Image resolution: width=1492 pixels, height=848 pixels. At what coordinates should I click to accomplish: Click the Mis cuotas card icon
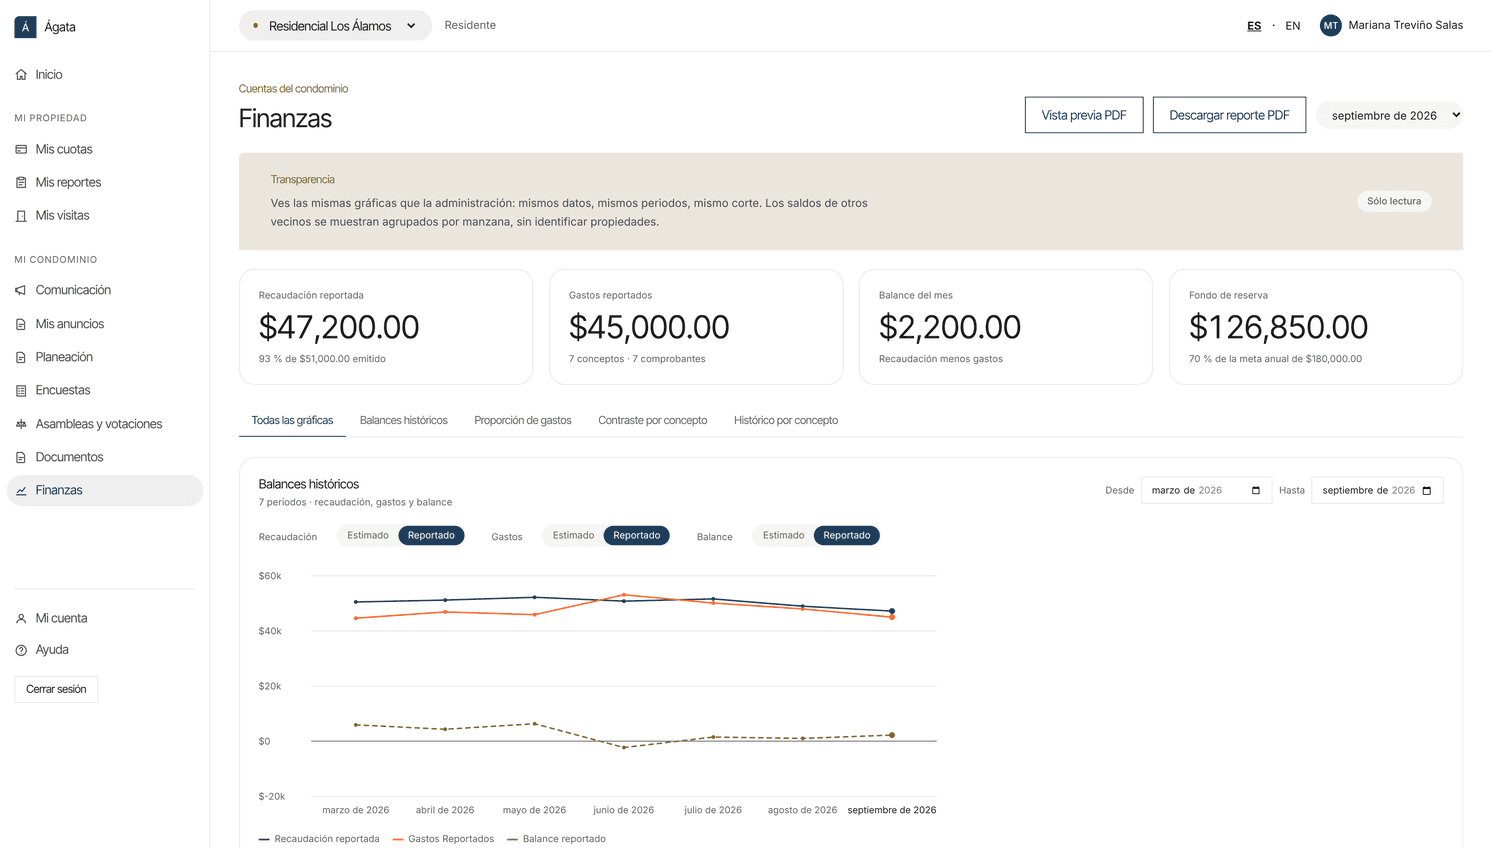pos(21,149)
